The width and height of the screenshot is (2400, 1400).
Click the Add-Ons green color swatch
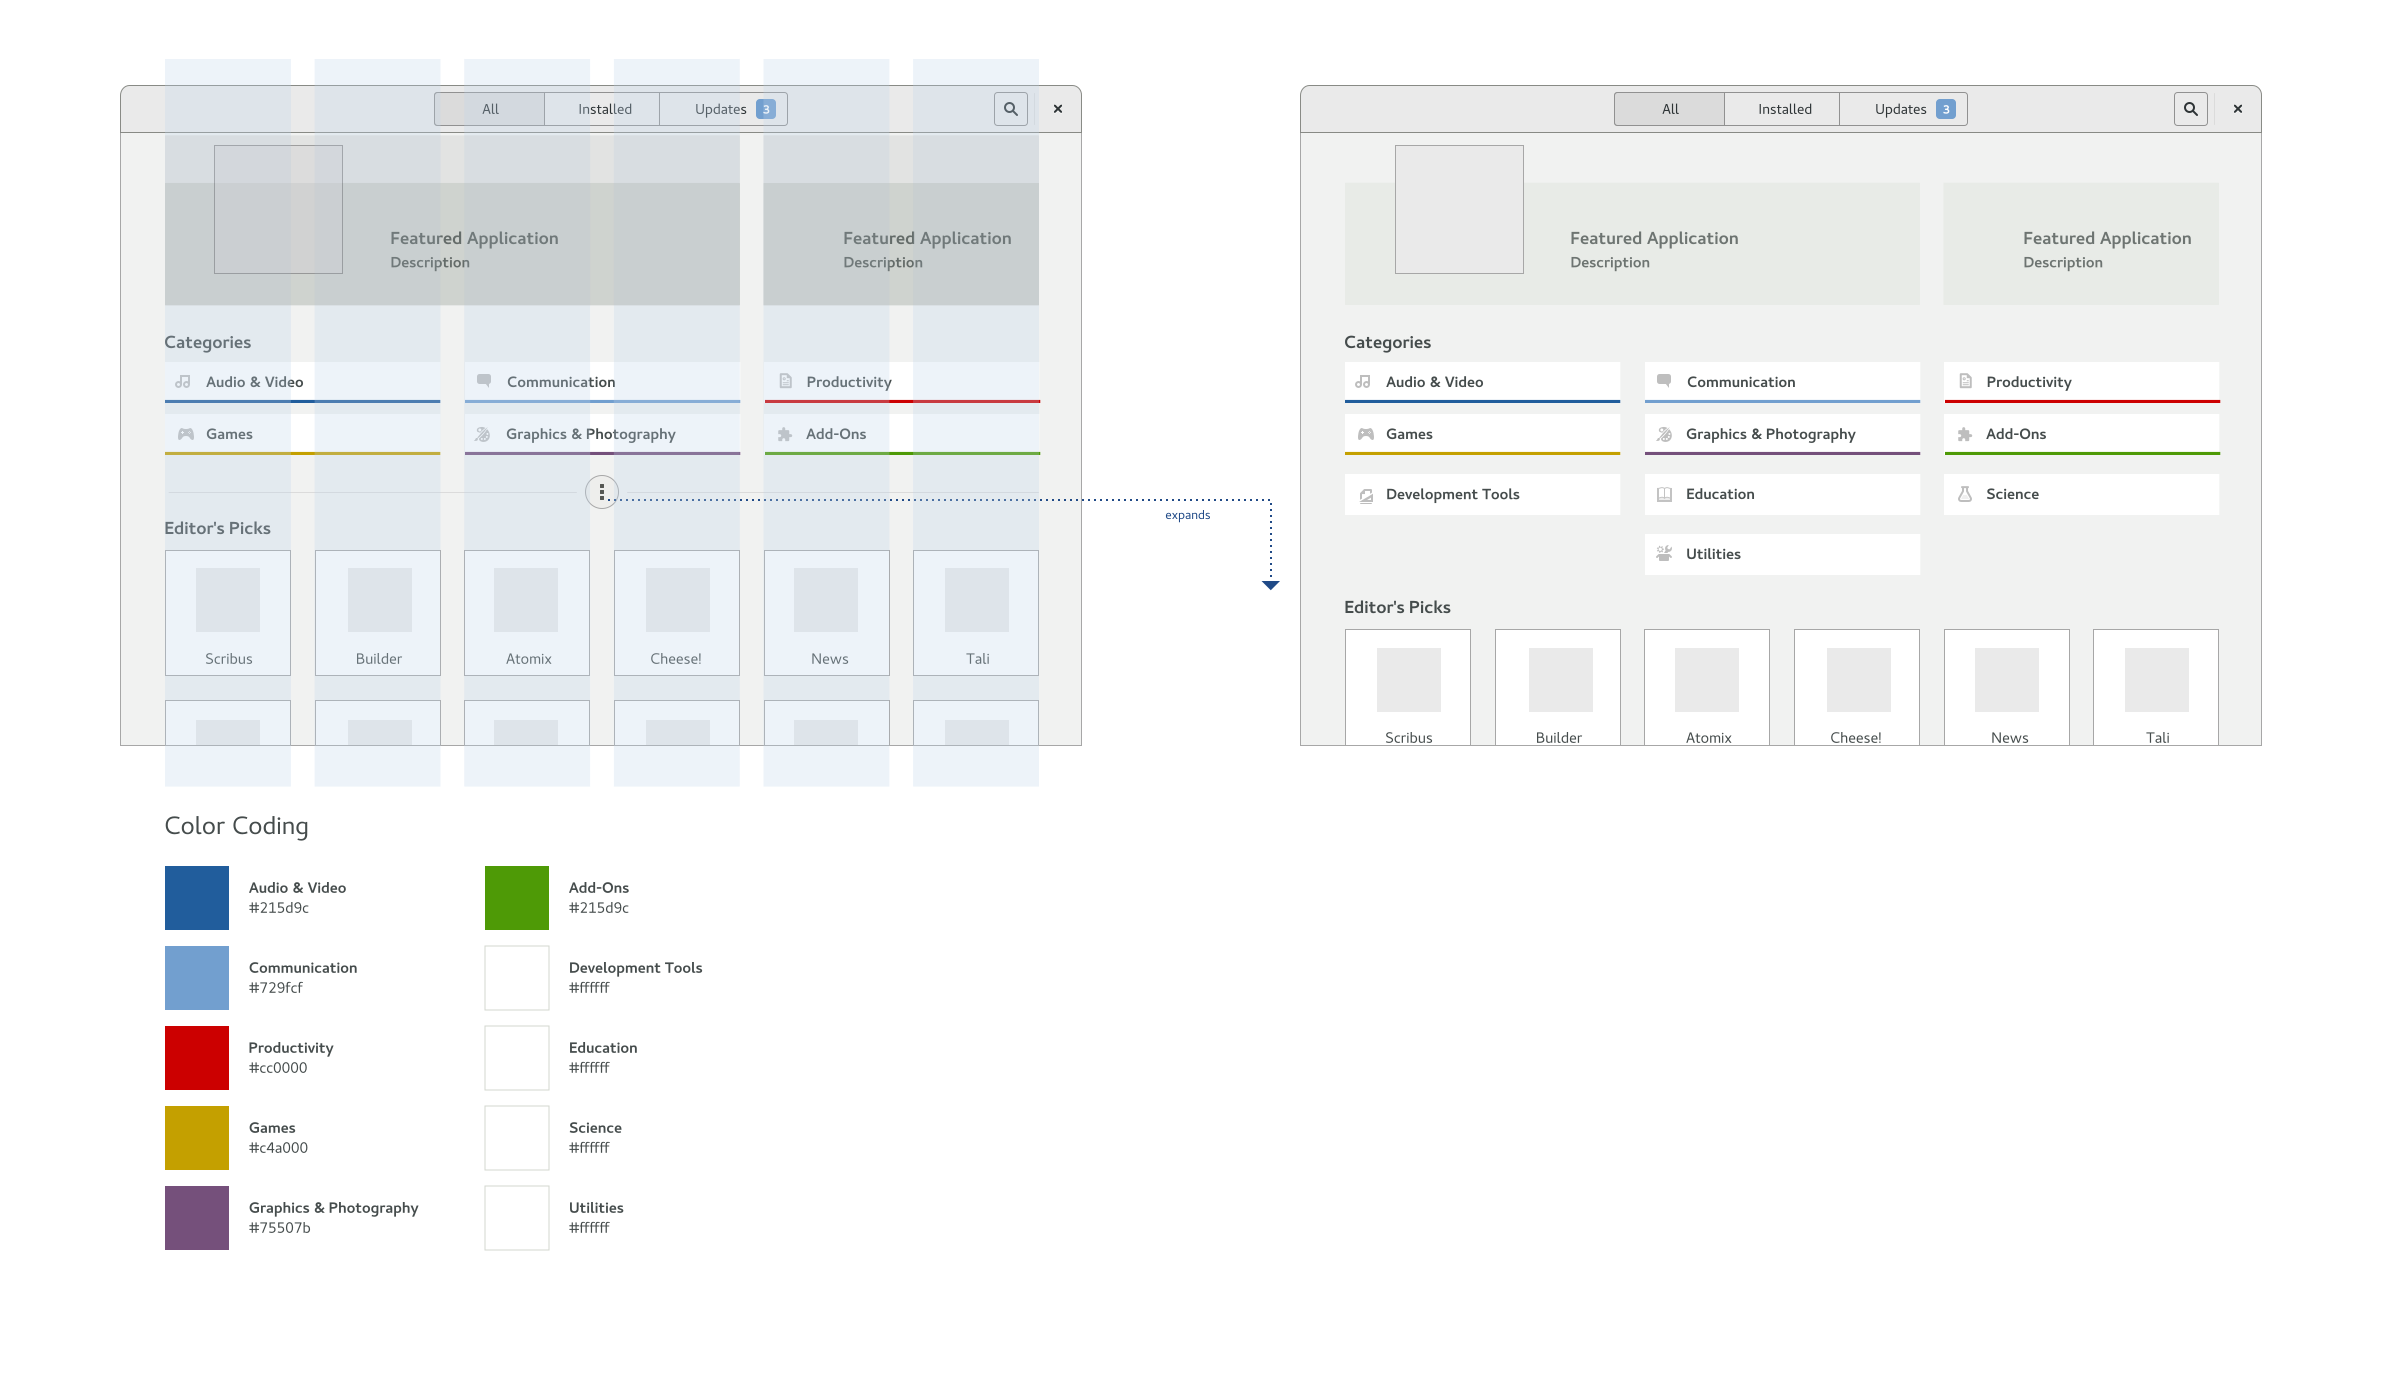[517, 897]
